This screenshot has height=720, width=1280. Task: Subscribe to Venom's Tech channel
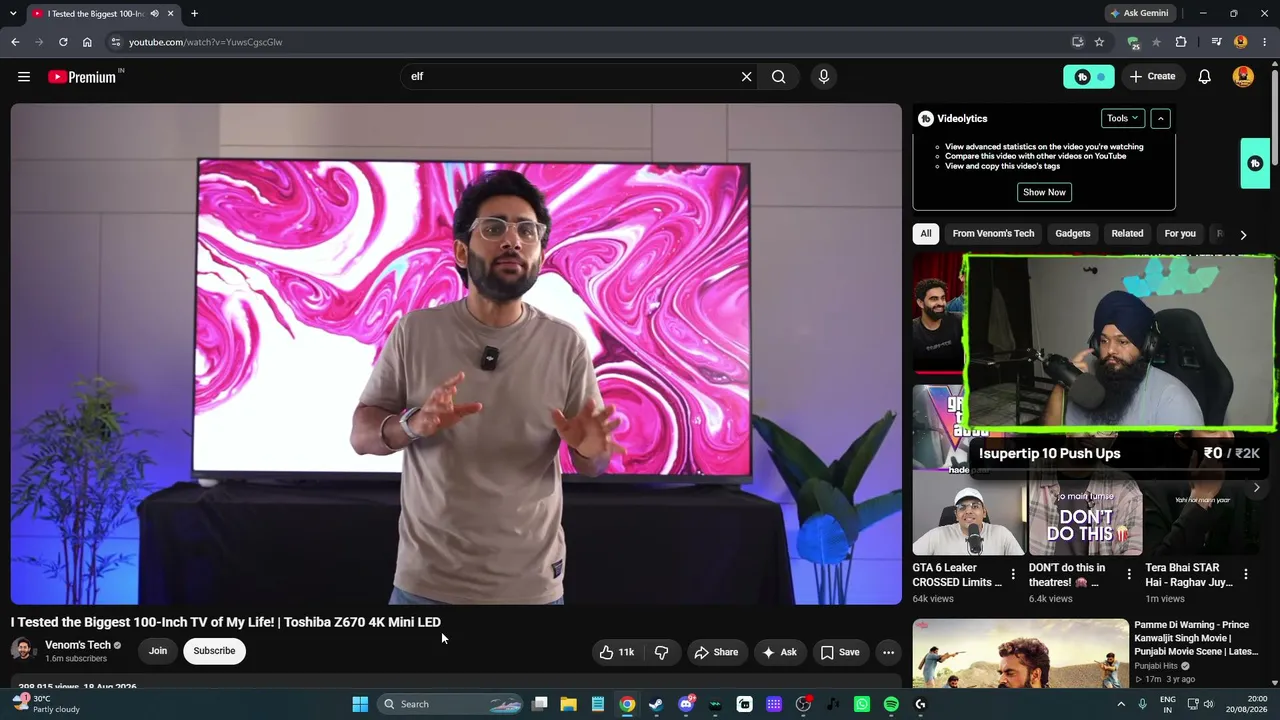click(x=214, y=651)
